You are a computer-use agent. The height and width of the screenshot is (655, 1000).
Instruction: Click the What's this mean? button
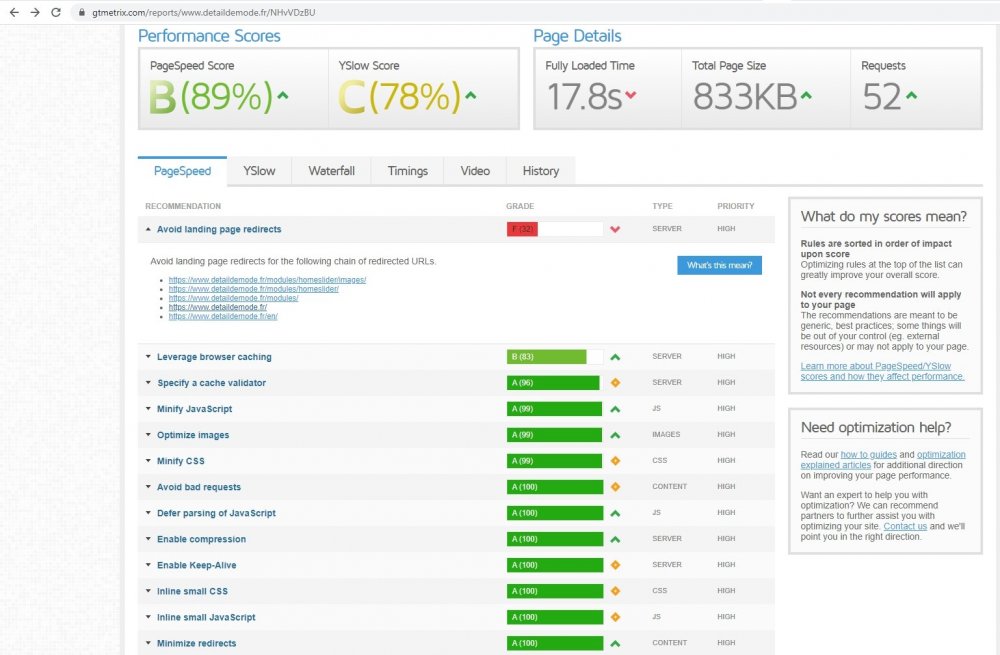[x=719, y=265]
